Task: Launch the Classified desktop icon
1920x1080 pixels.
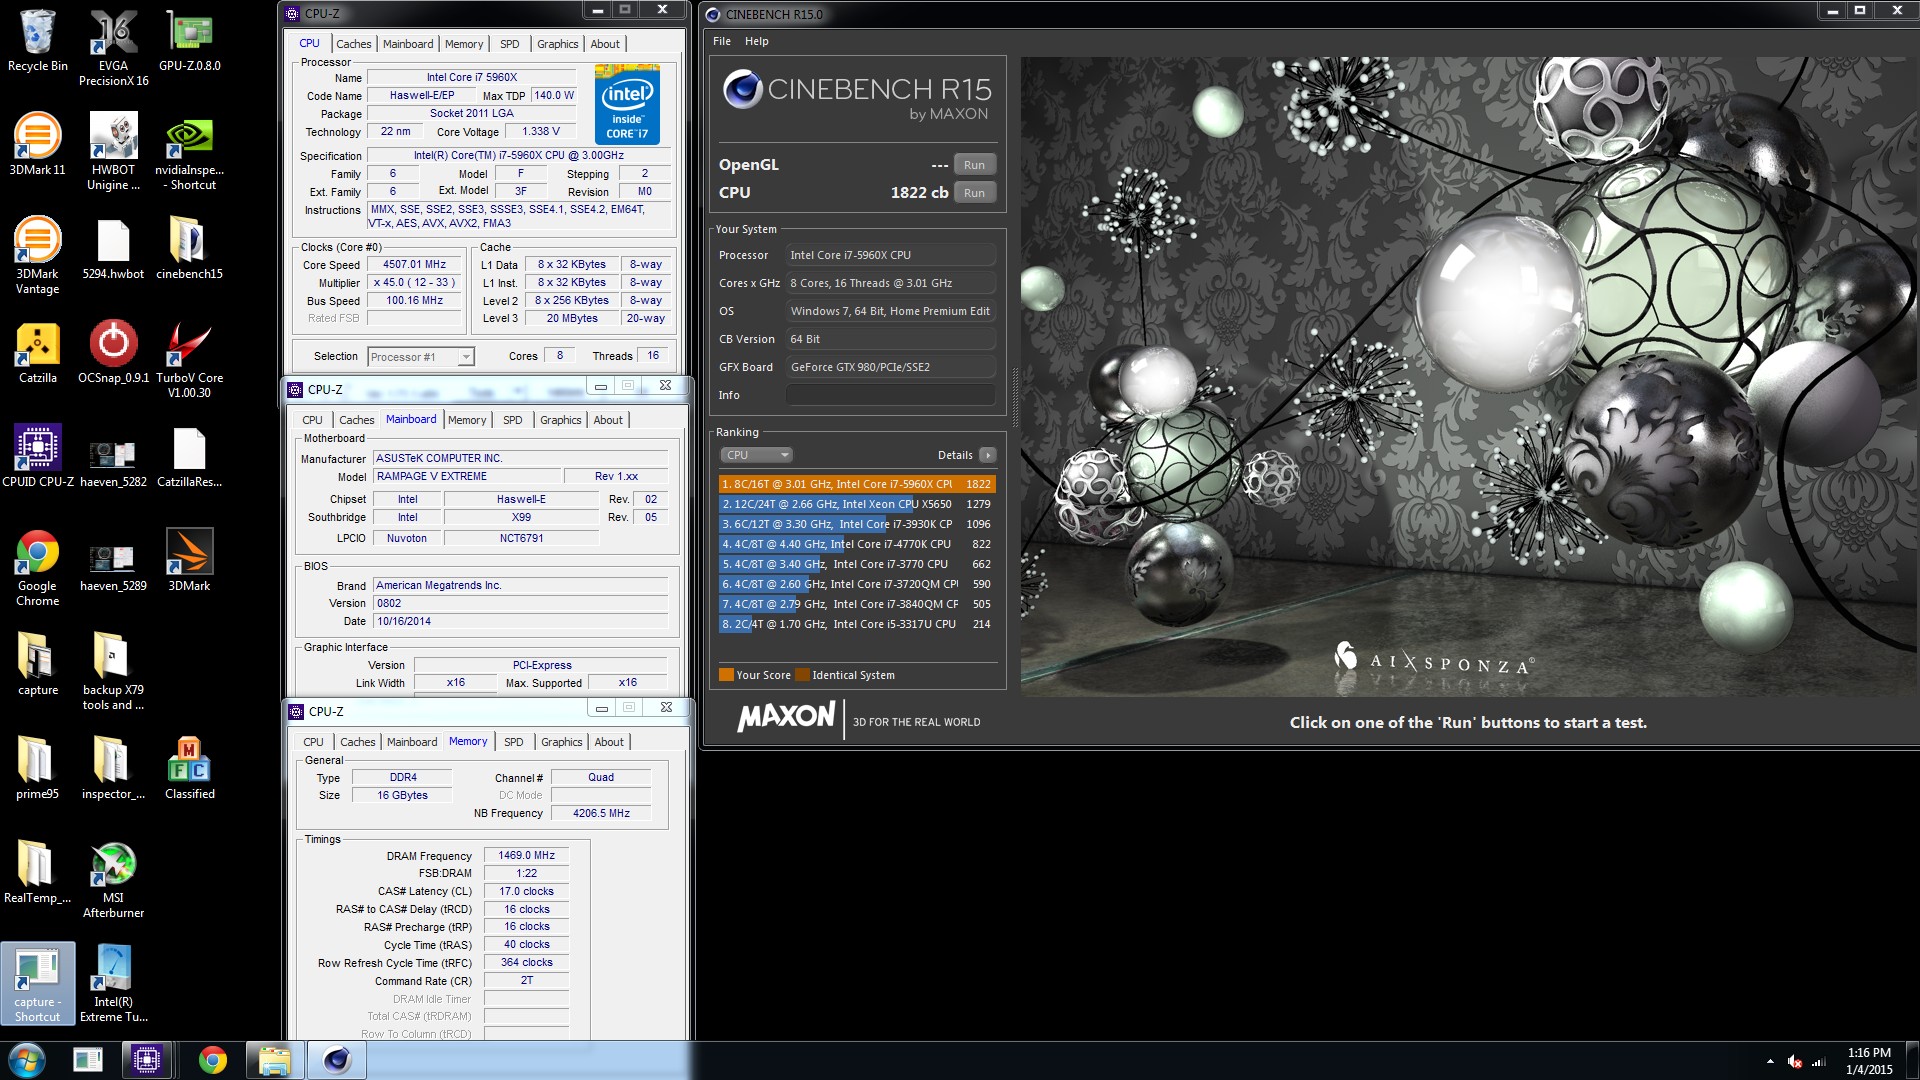Action: tap(189, 769)
